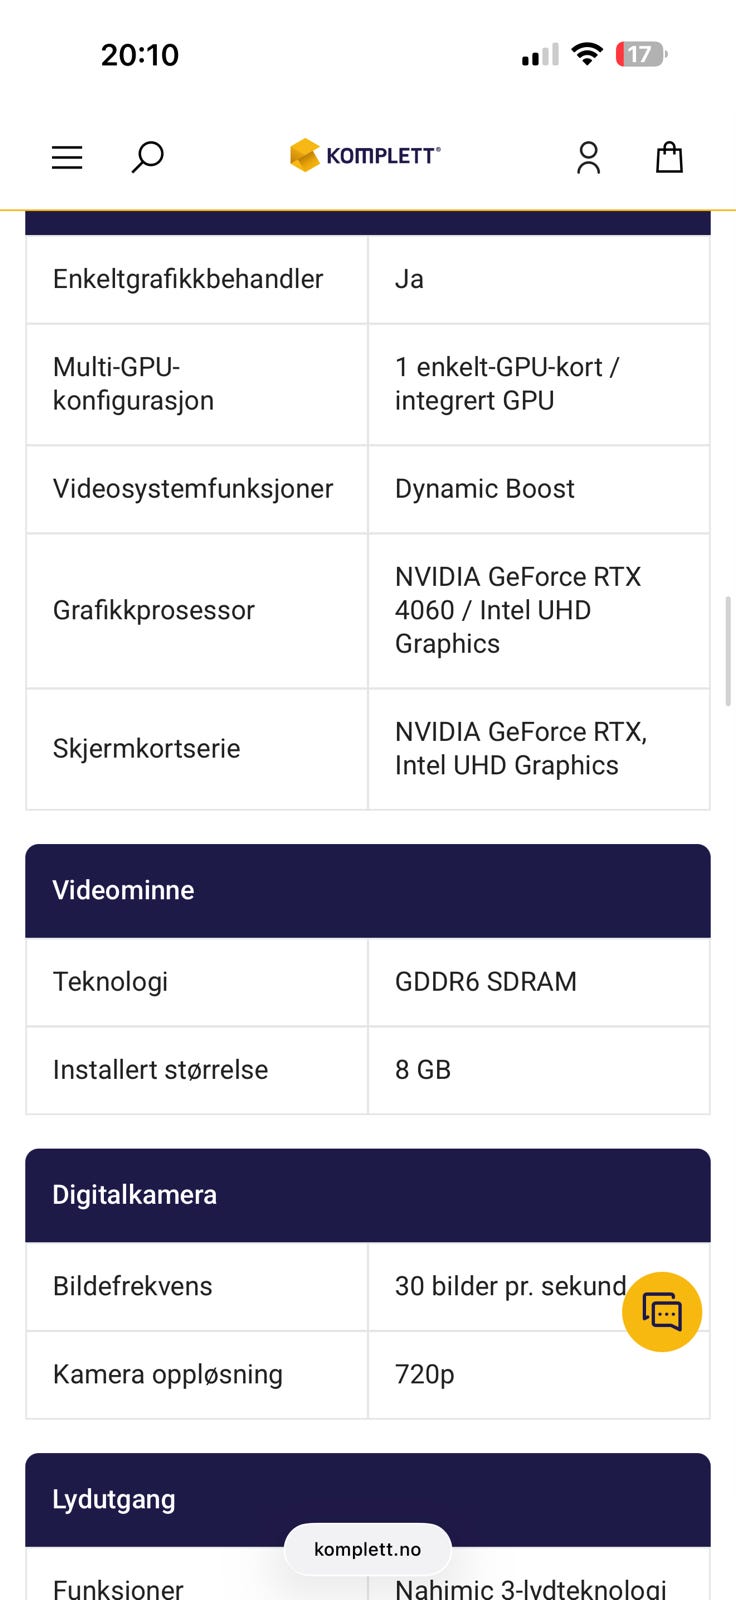Viewport: 736px width, 1600px height.
Task: Tap the 20:10 clock in status bar
Action: click(140, 54)
